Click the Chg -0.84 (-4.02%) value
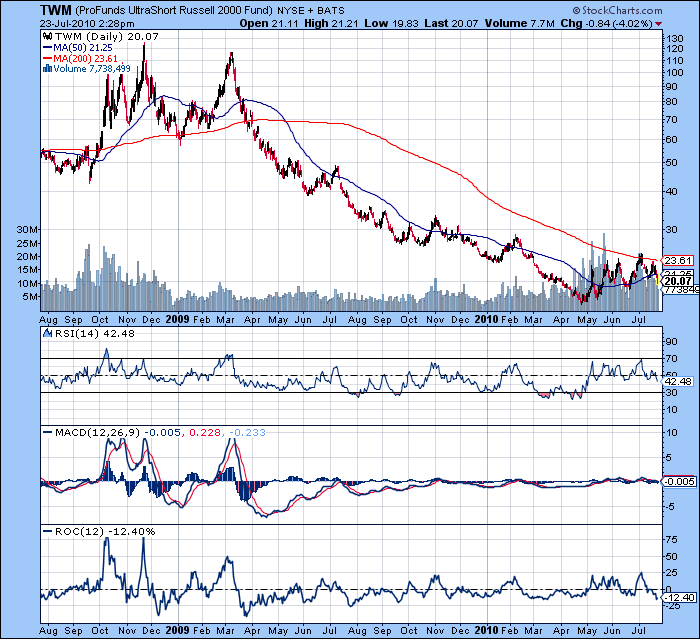 pos(607,24)
